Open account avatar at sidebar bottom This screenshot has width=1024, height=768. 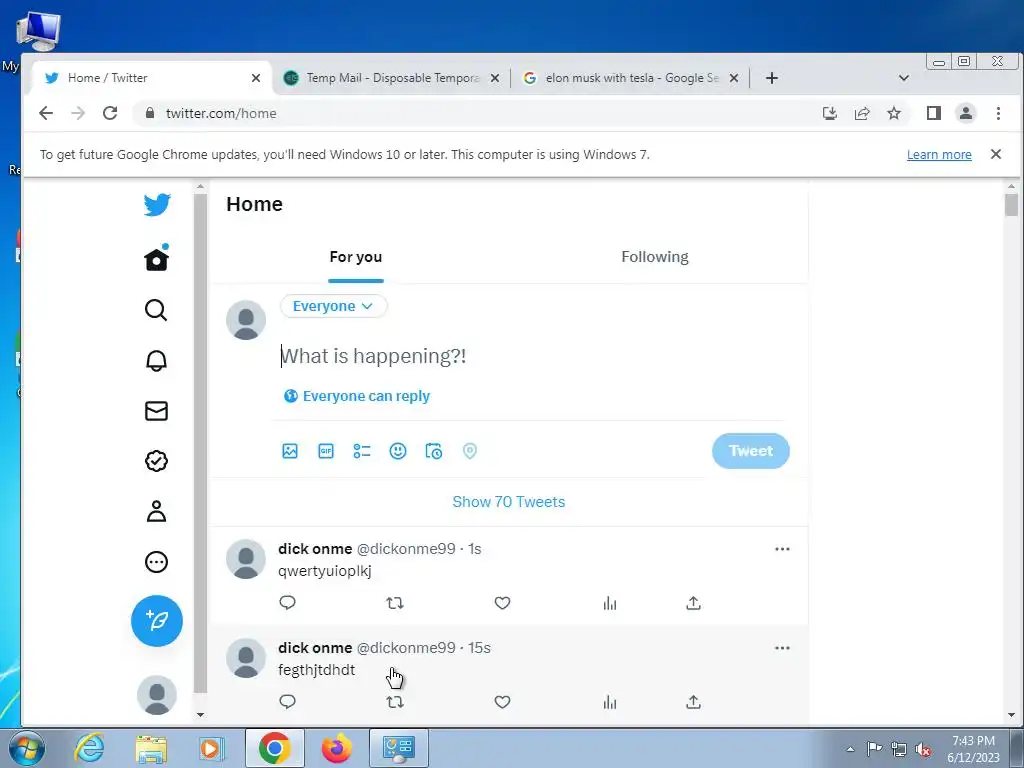(157, 695)
